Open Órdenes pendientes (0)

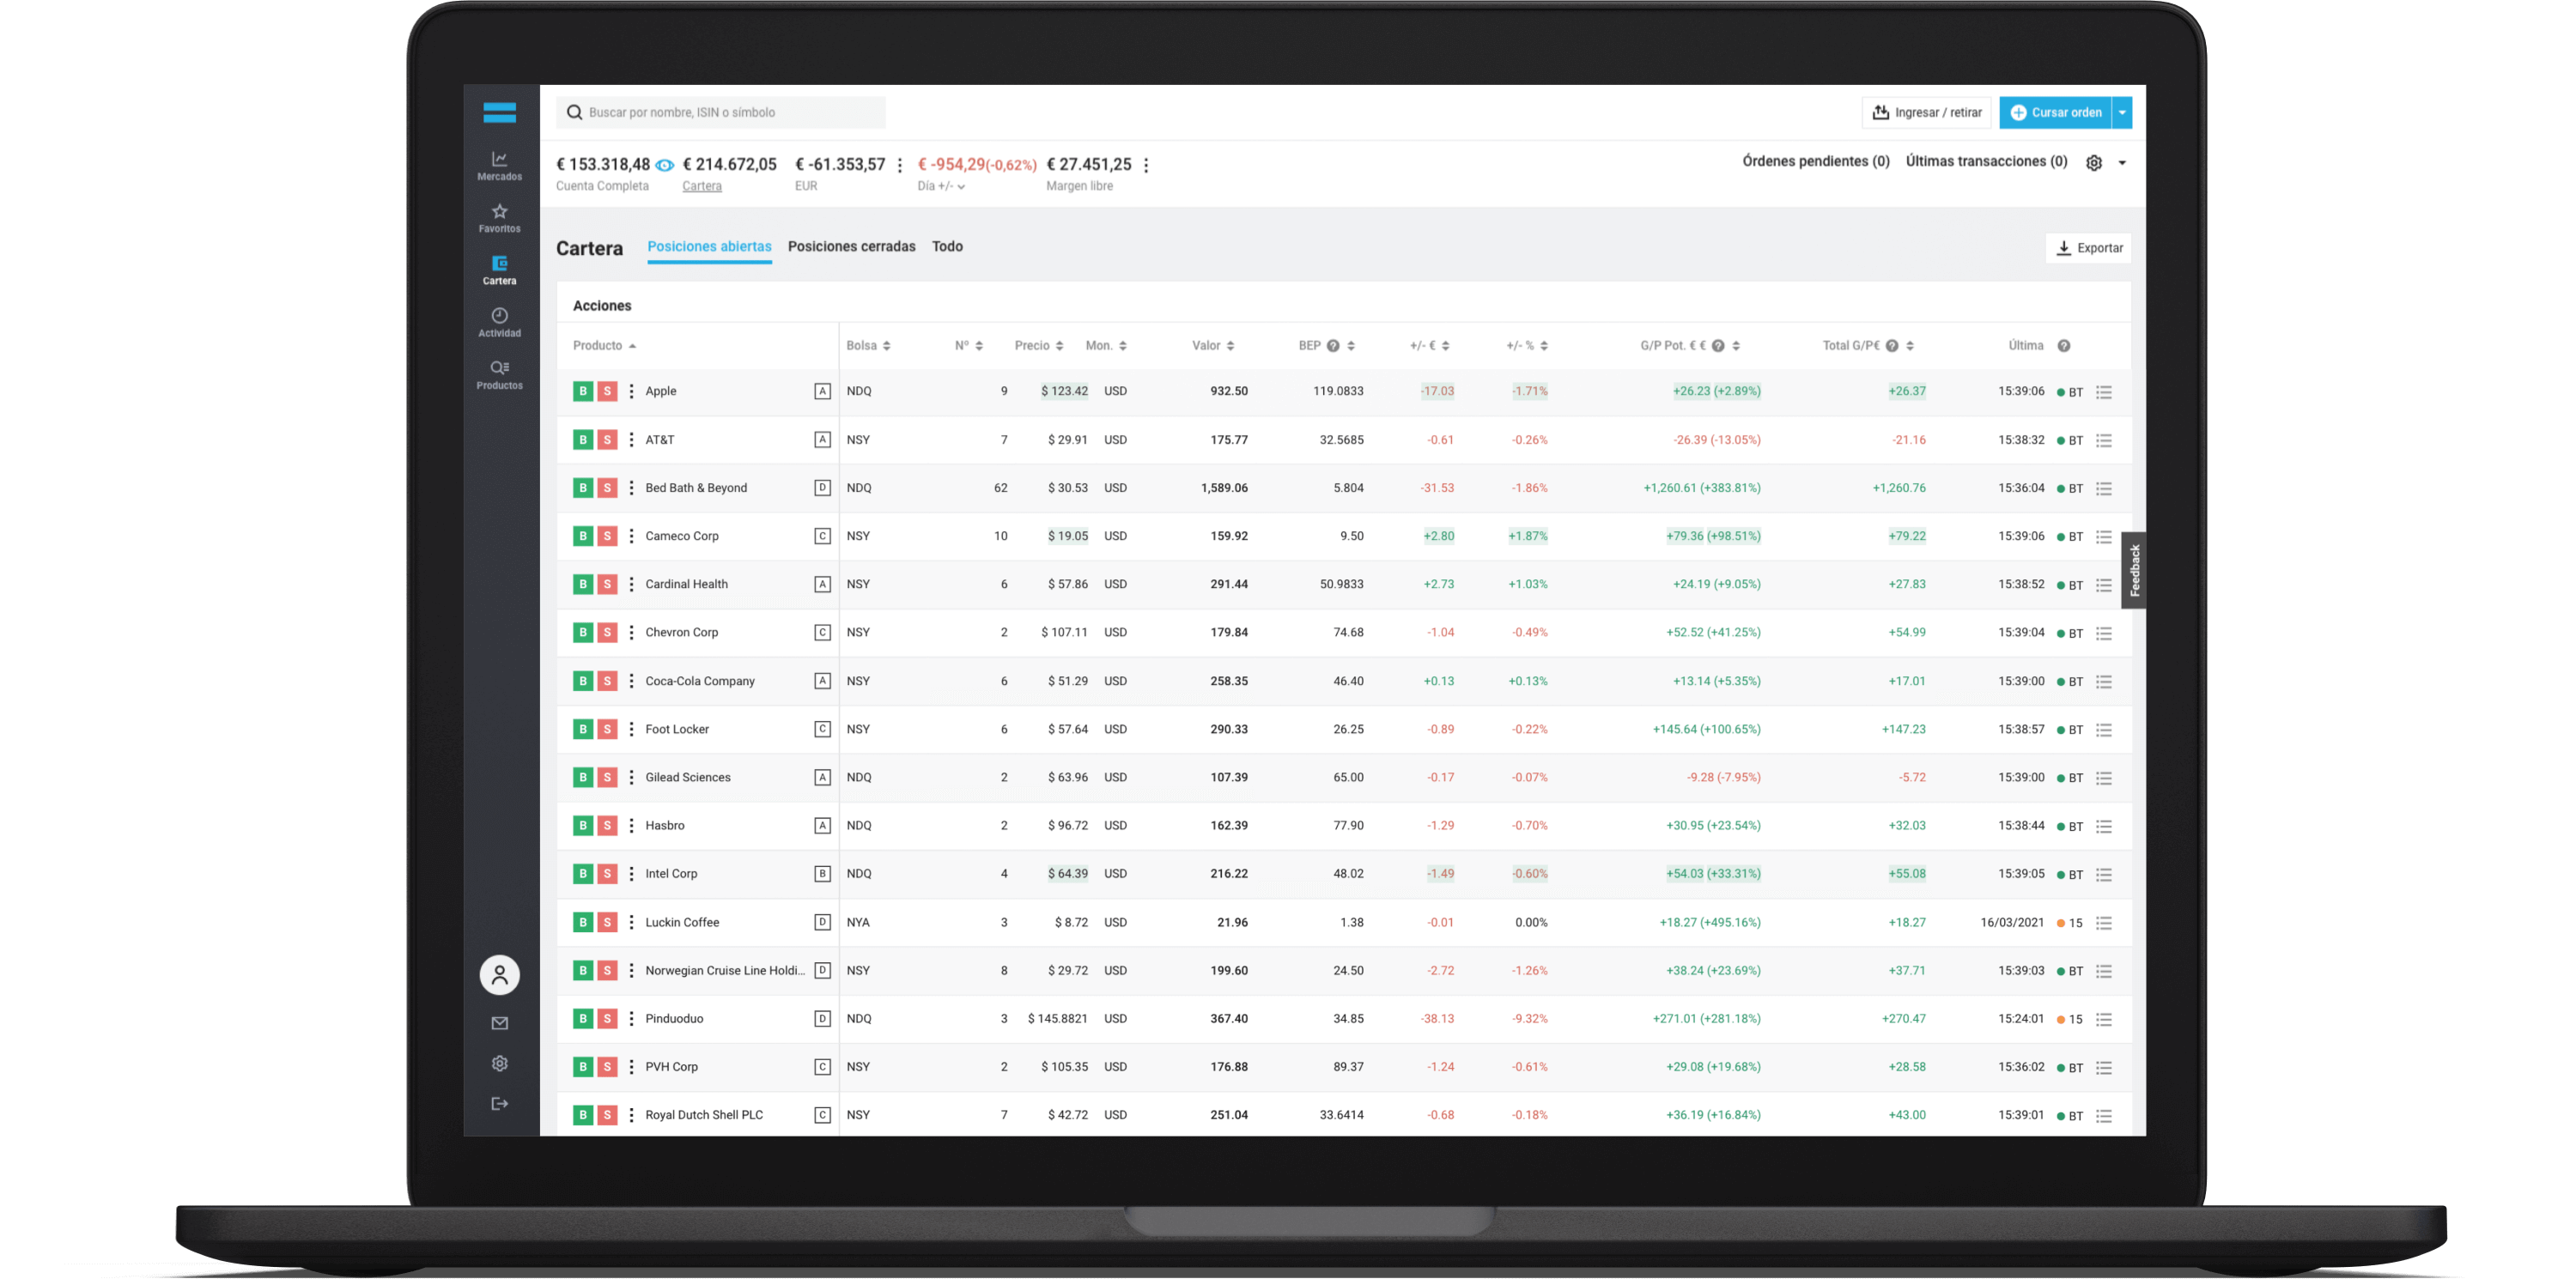[1815, 161]
